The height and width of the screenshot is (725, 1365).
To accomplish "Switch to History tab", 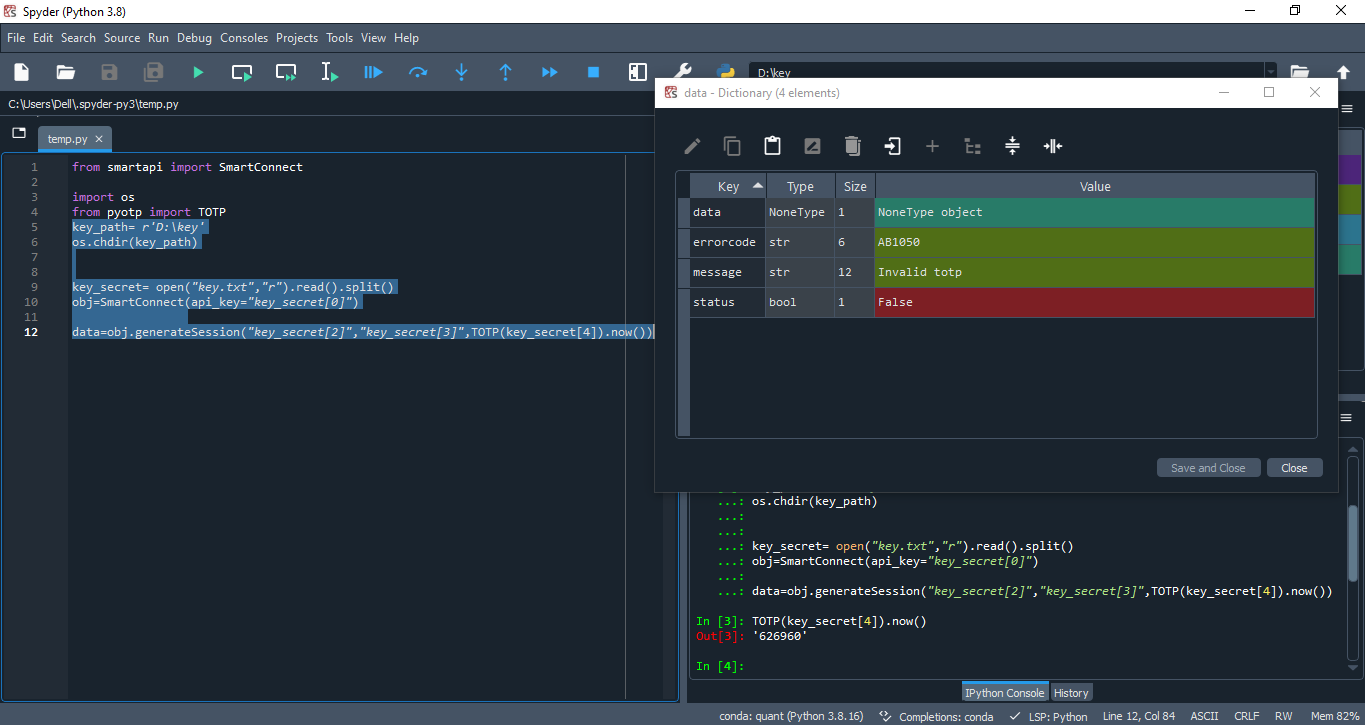I will click(1071, 692).
